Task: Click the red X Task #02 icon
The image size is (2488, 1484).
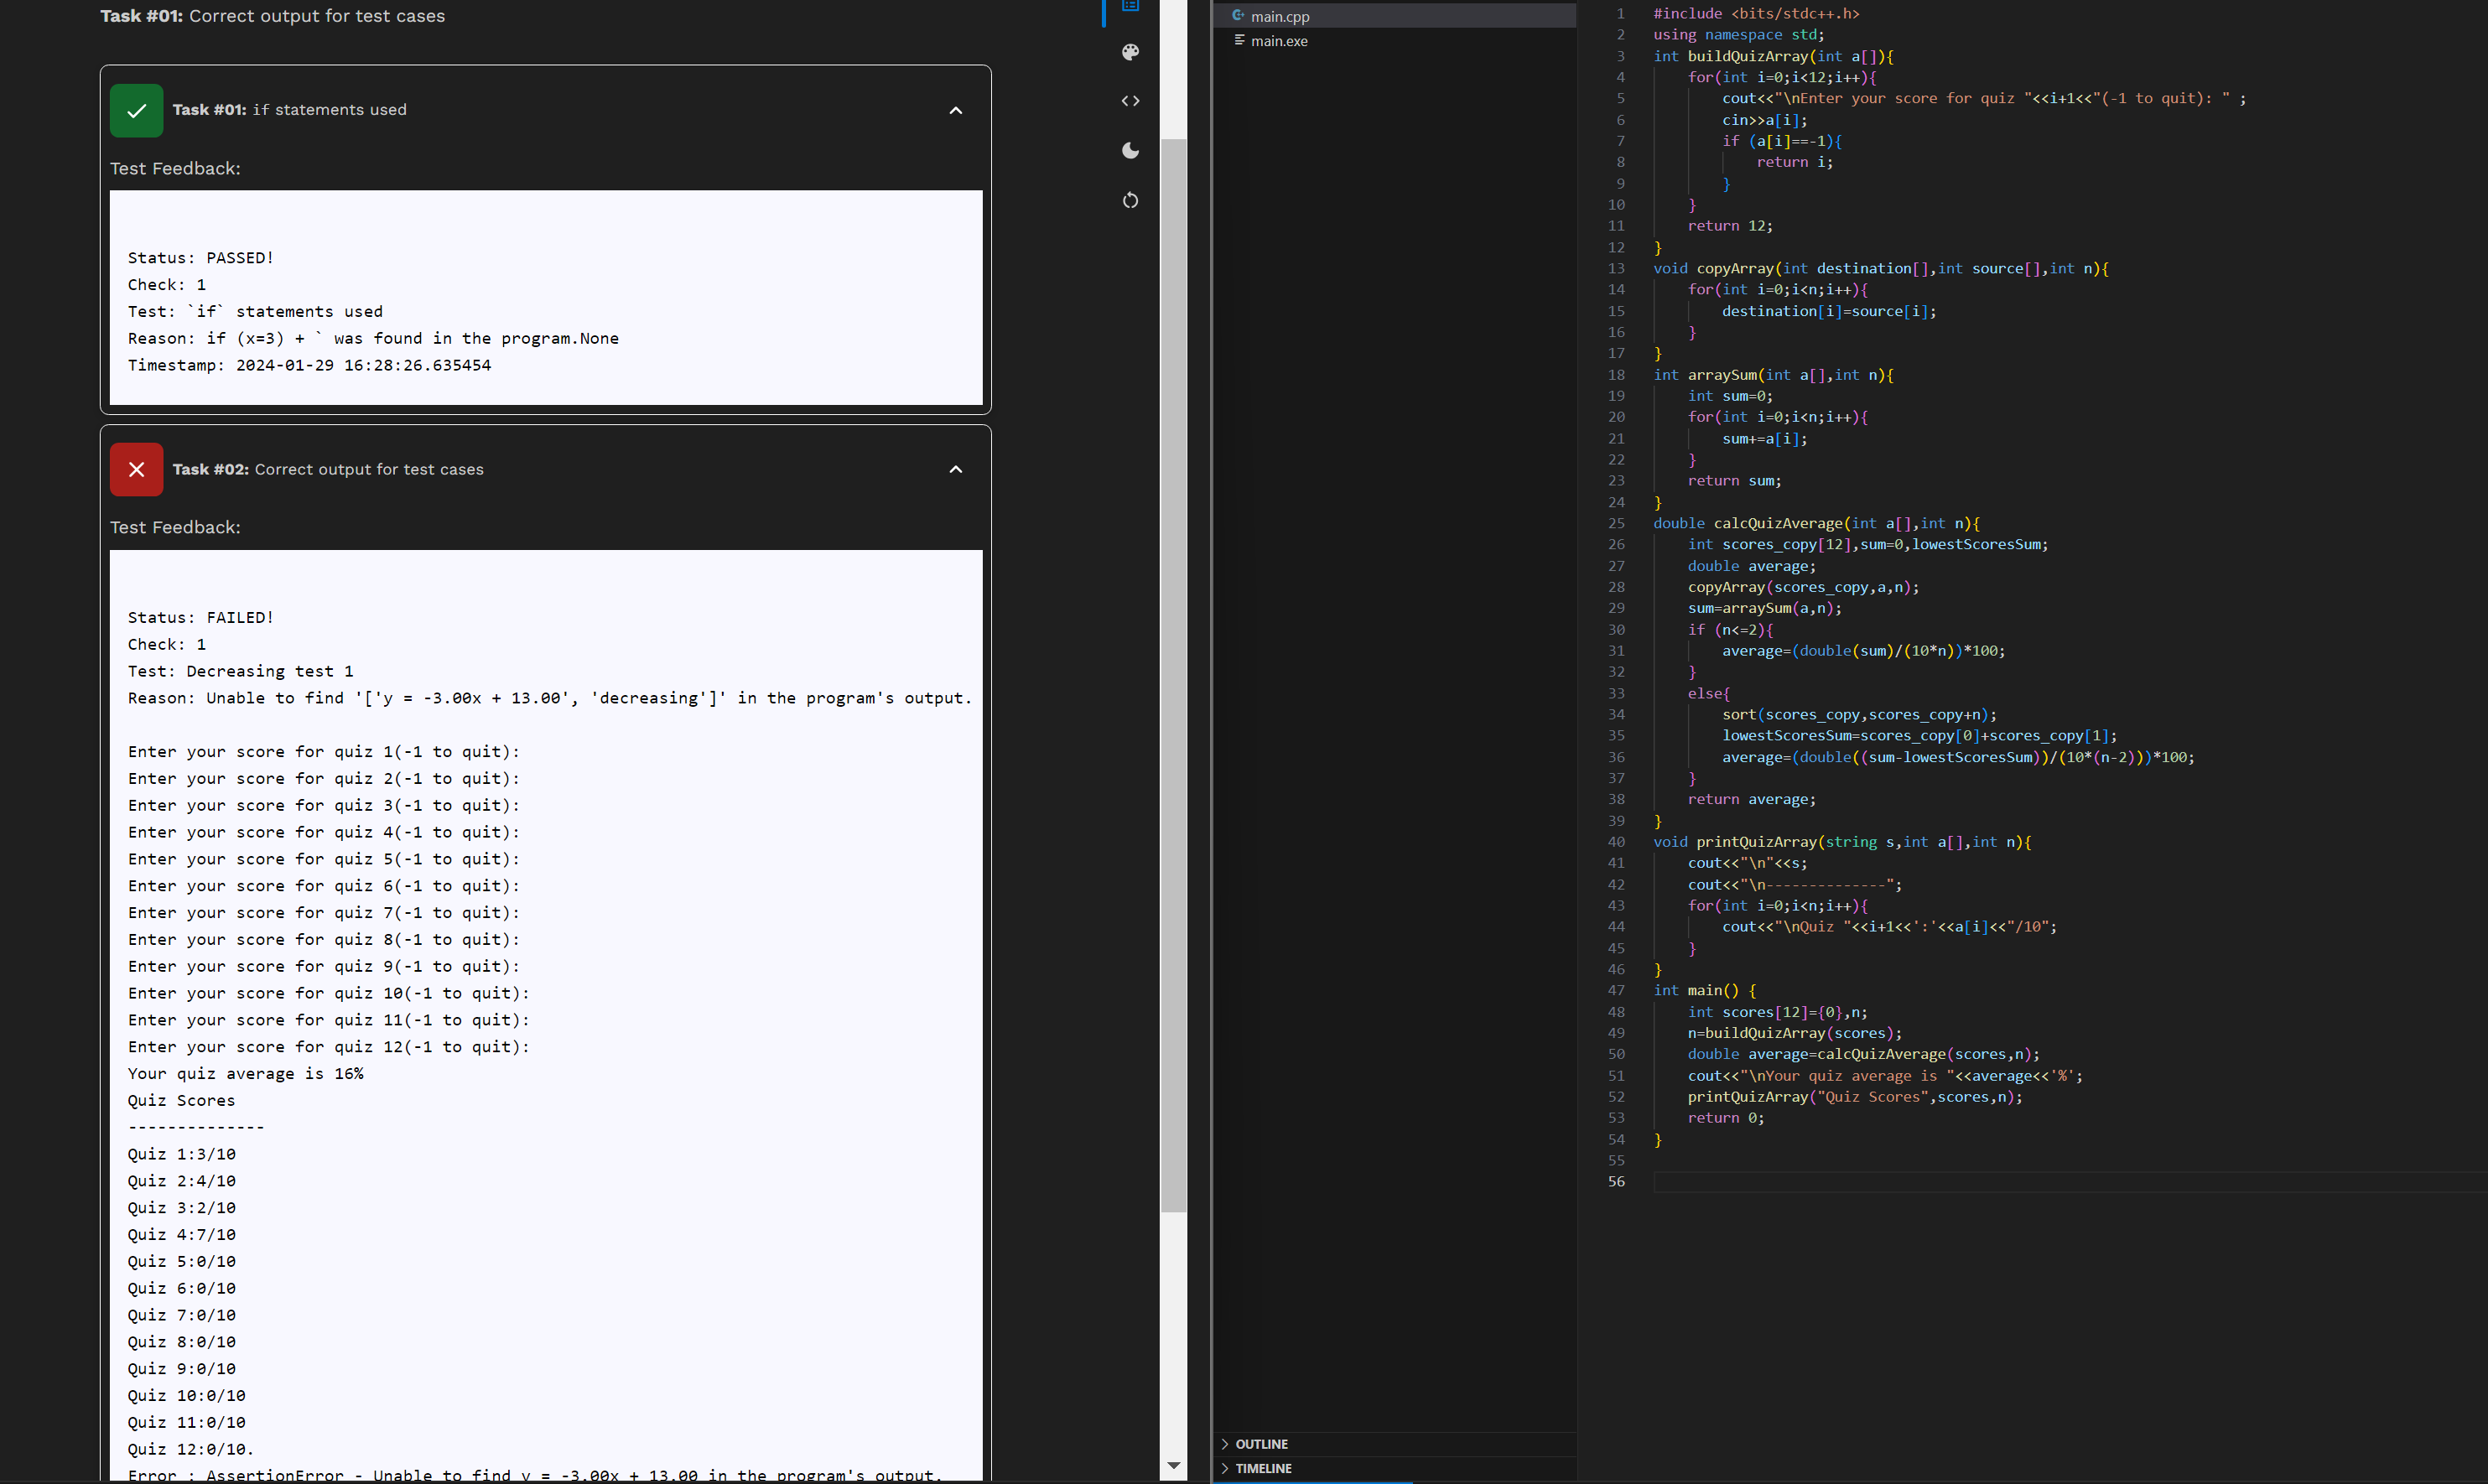Action: 138,468
